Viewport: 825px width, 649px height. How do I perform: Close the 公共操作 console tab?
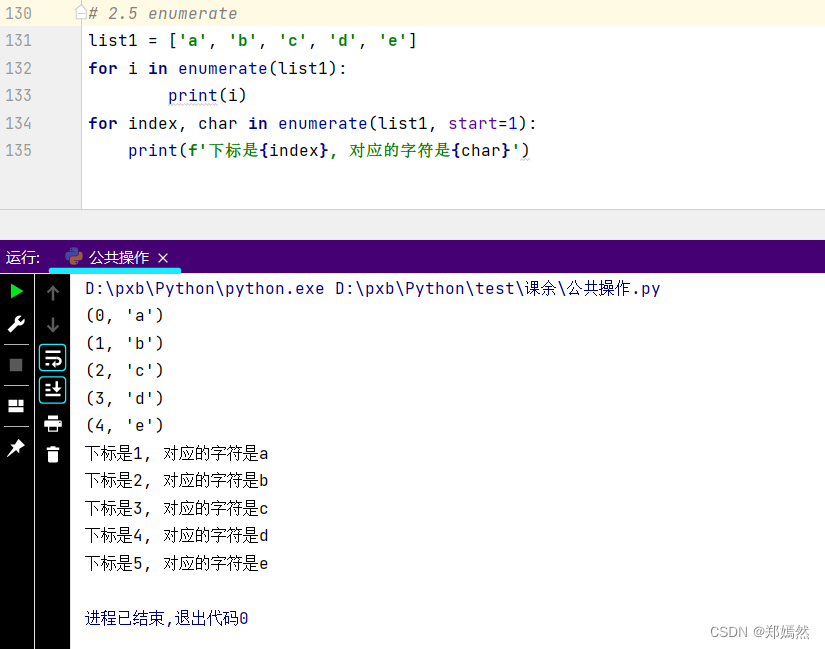tap(163, 257)
